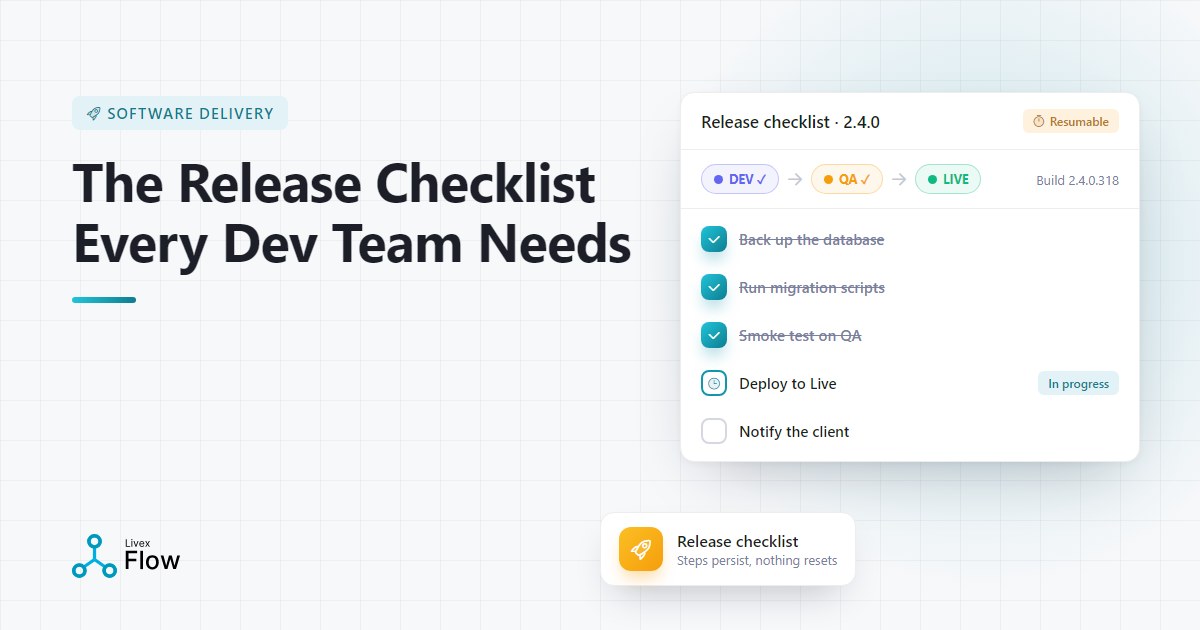
Task: Uncheck Back up the database checkbox
Action: (x=714, y=239)
